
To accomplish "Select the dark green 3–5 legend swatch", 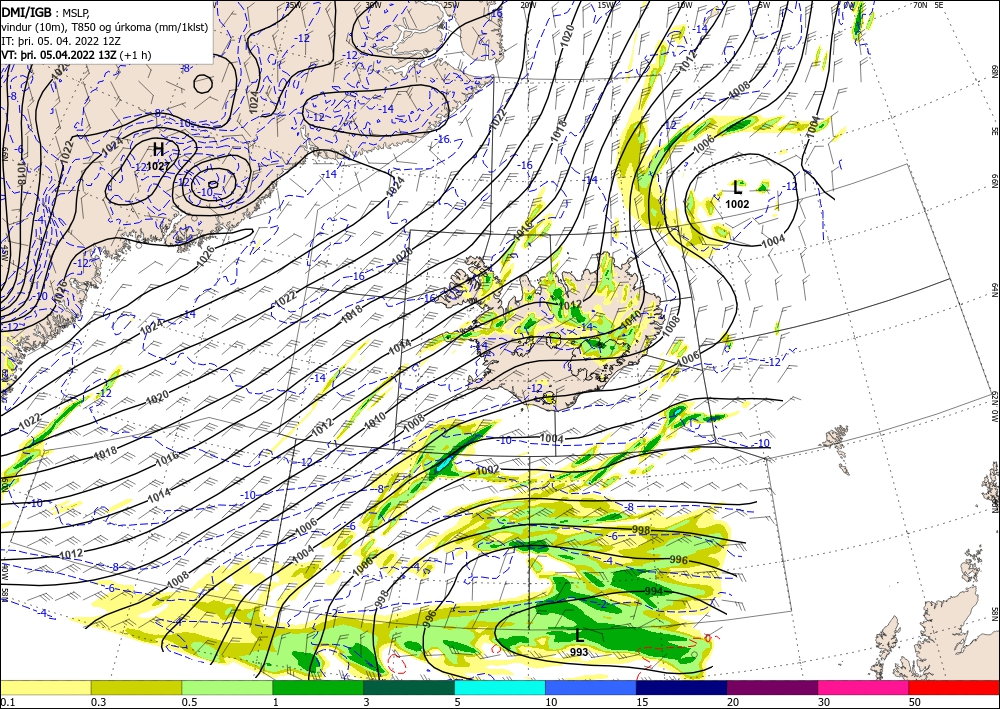I will [x=409, y=687].
